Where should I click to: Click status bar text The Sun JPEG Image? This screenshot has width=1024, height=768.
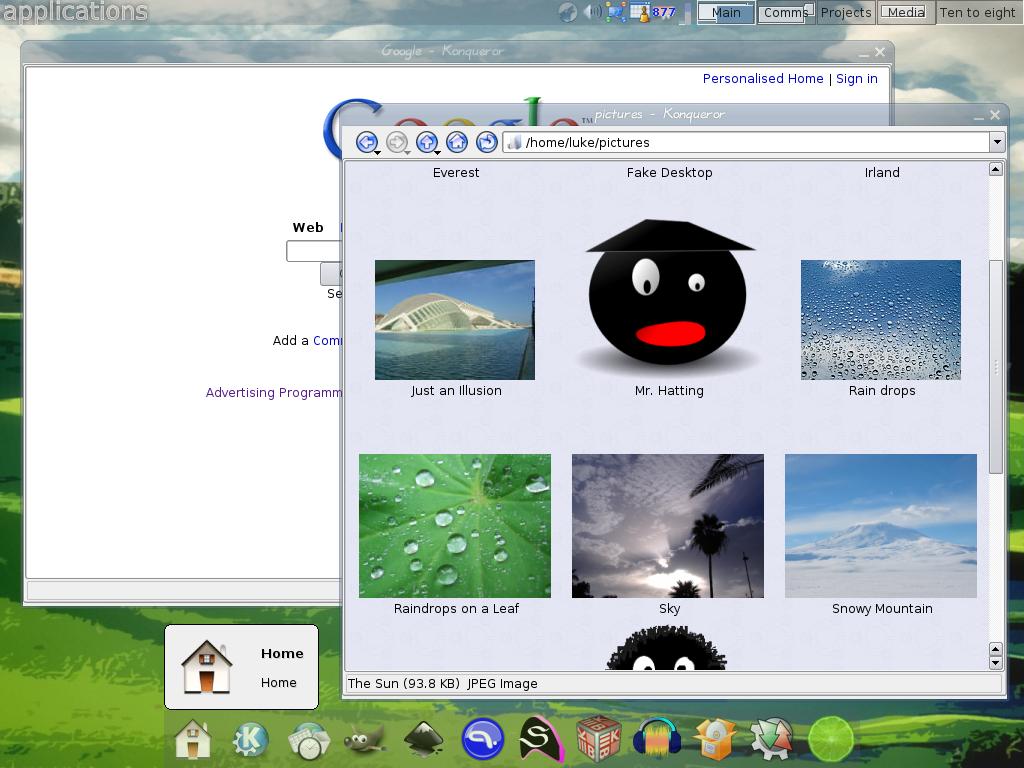tap(442, 683)
